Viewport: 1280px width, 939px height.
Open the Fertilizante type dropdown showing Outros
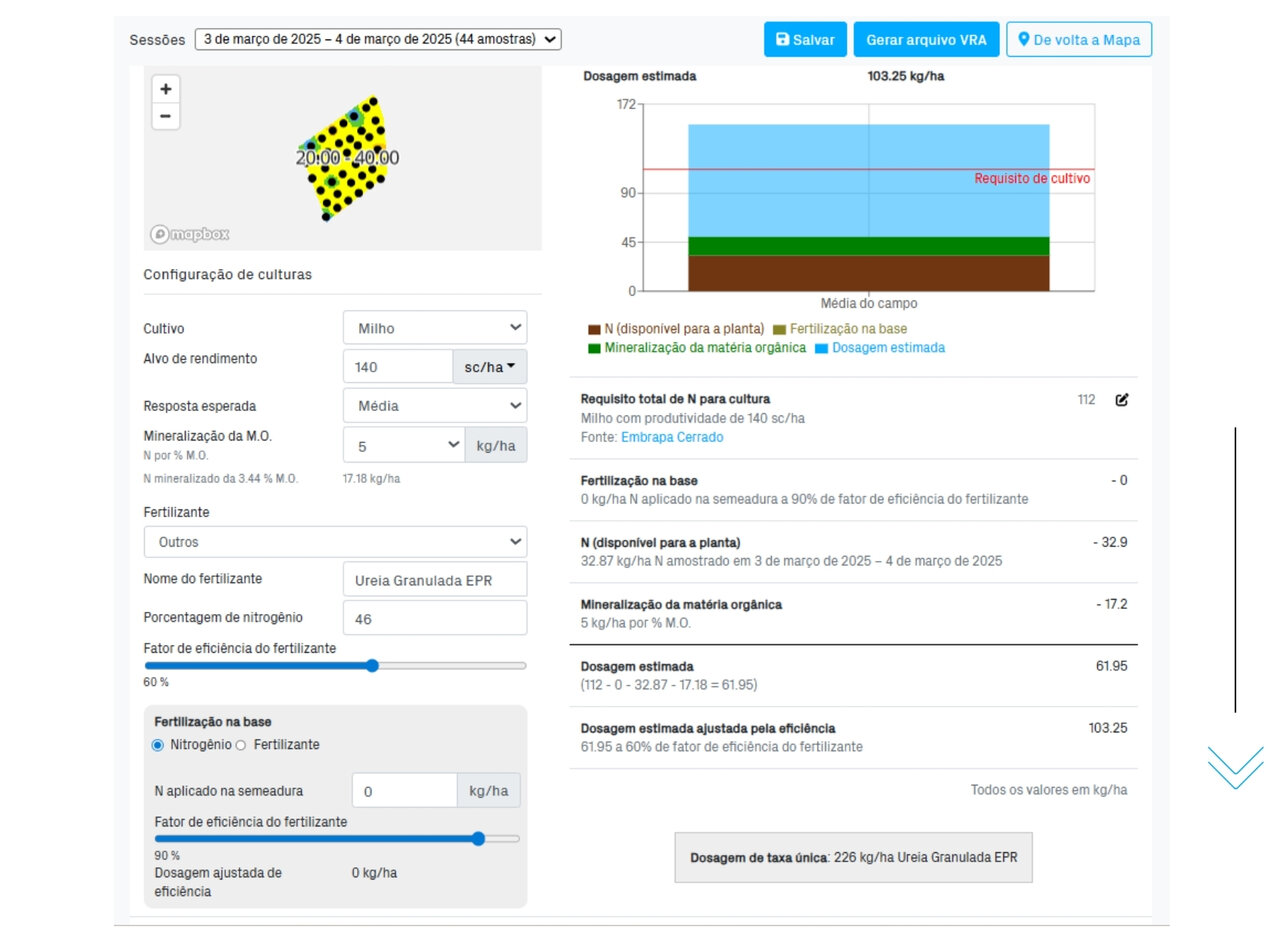coord(335,542)
